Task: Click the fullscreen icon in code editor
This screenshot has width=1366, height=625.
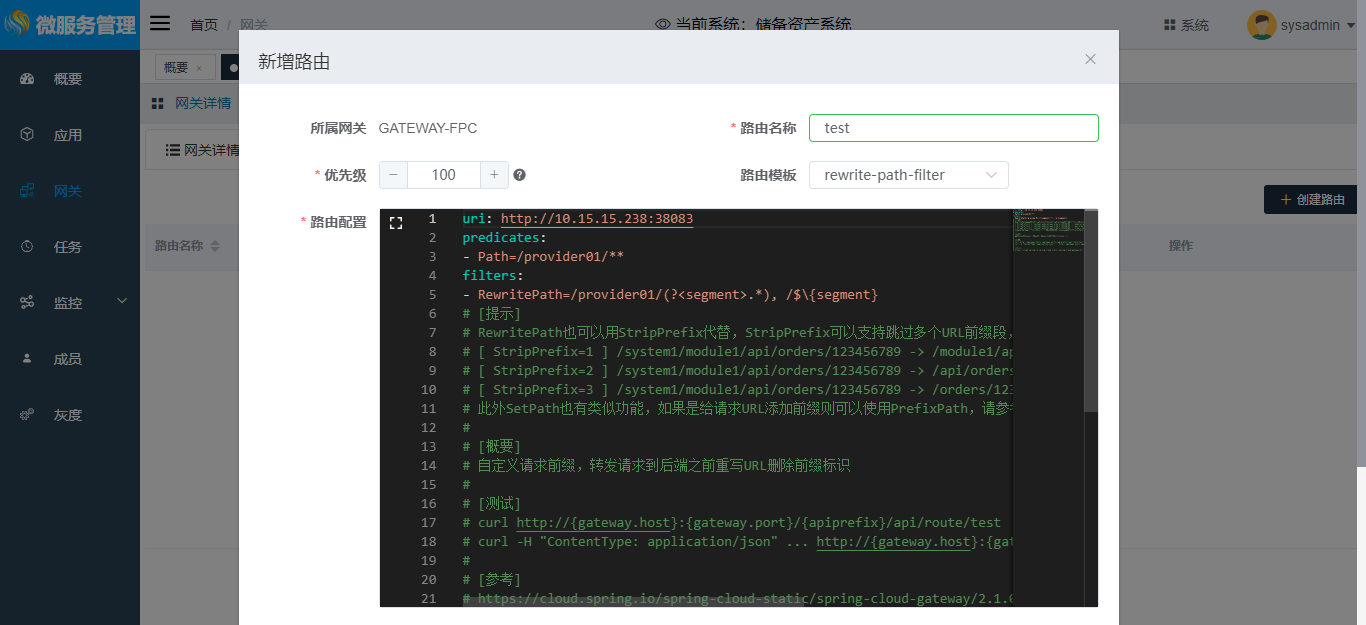Action: coord(396,223)
